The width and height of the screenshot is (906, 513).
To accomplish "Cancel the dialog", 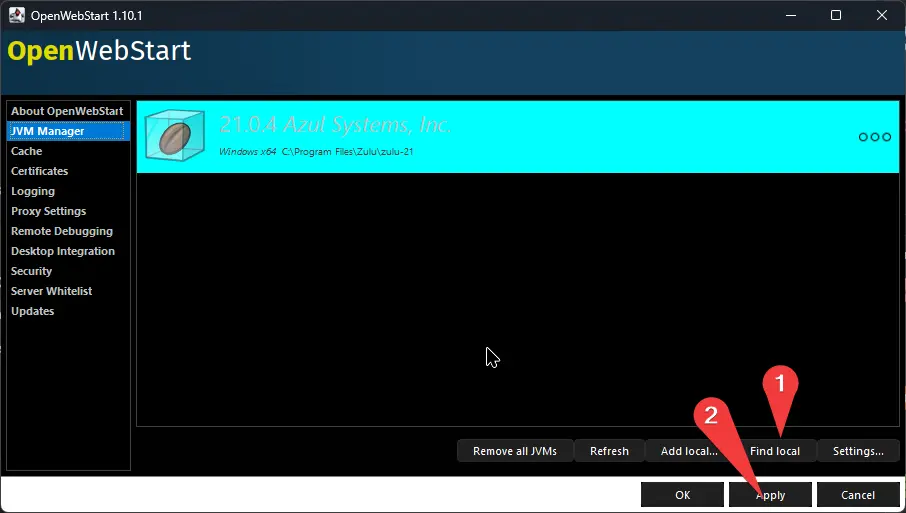I will pos(858,495).
